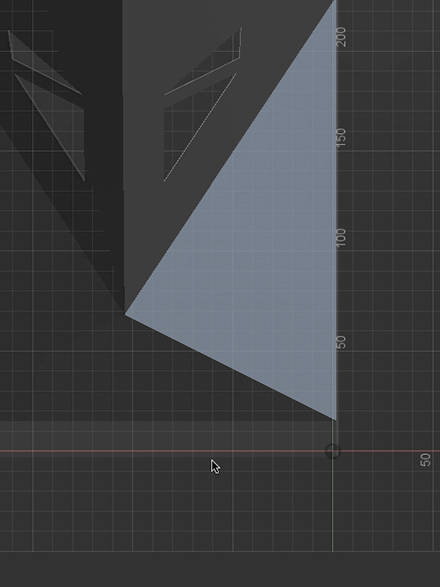Click the 200 ruler label
The width and height of the screenshot is (440, 587).
pyautogui.click(x=342, y=37)
